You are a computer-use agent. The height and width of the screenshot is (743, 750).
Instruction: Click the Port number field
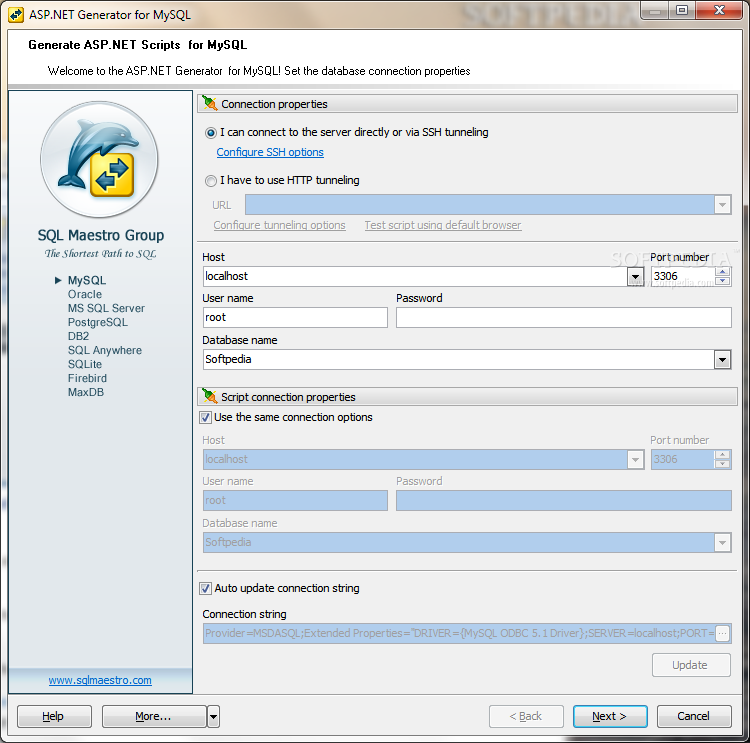683,277
